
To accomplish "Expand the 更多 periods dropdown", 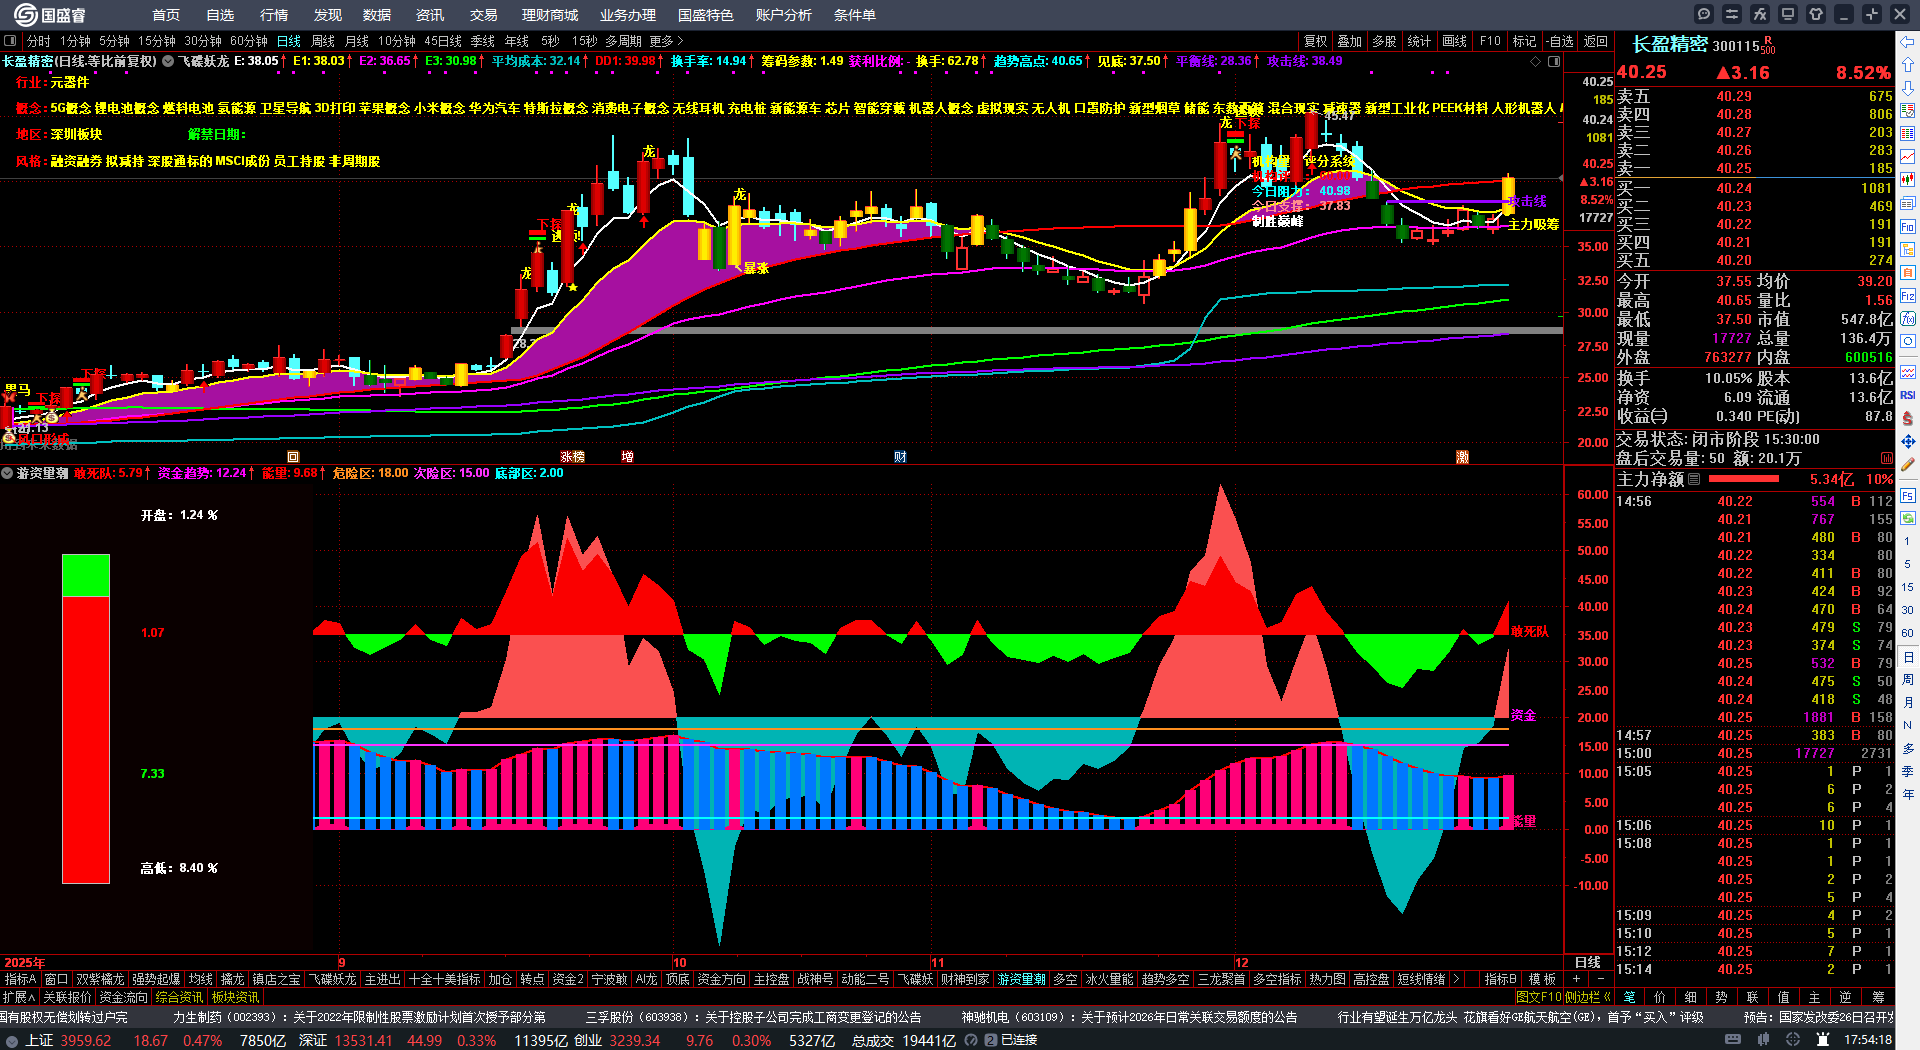I will pos(666,41).
